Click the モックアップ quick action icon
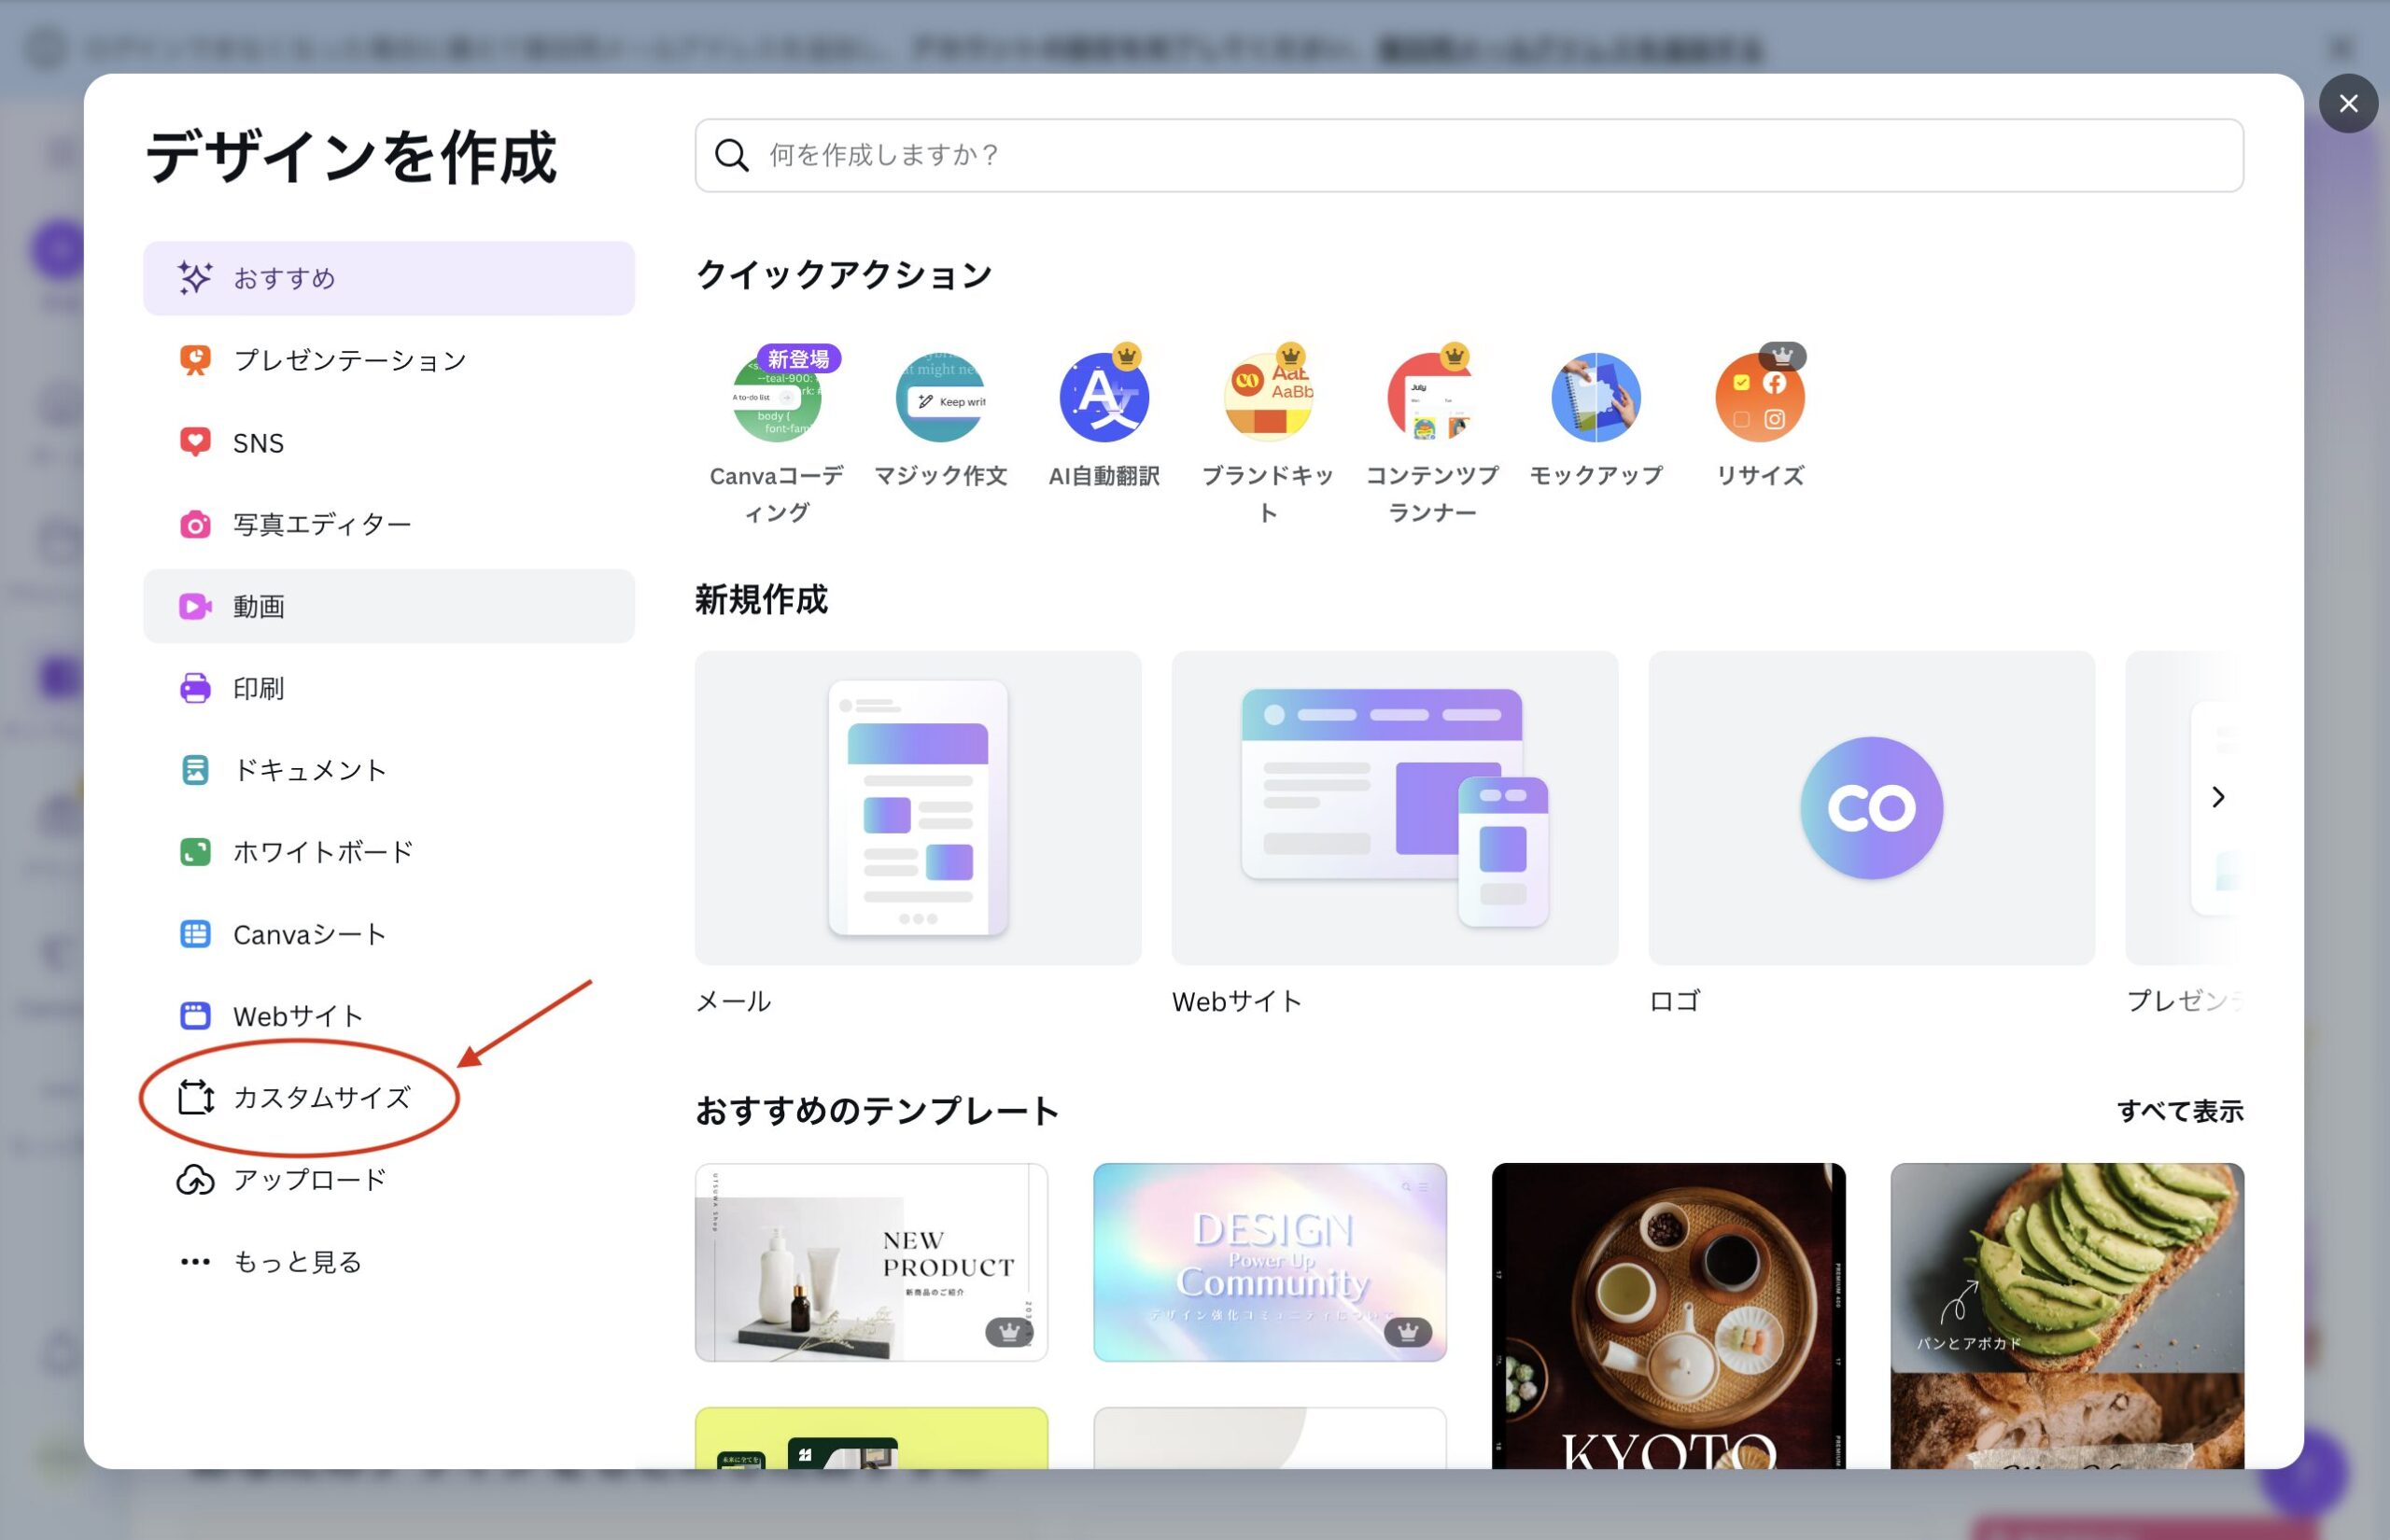This screenshot has width=2390, height=1540. pyautogui.click(x=1596, y=398)
